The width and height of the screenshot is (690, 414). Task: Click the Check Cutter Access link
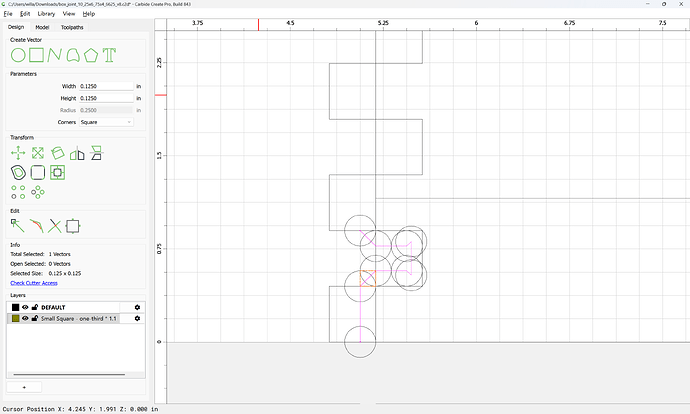coord(34,283)
